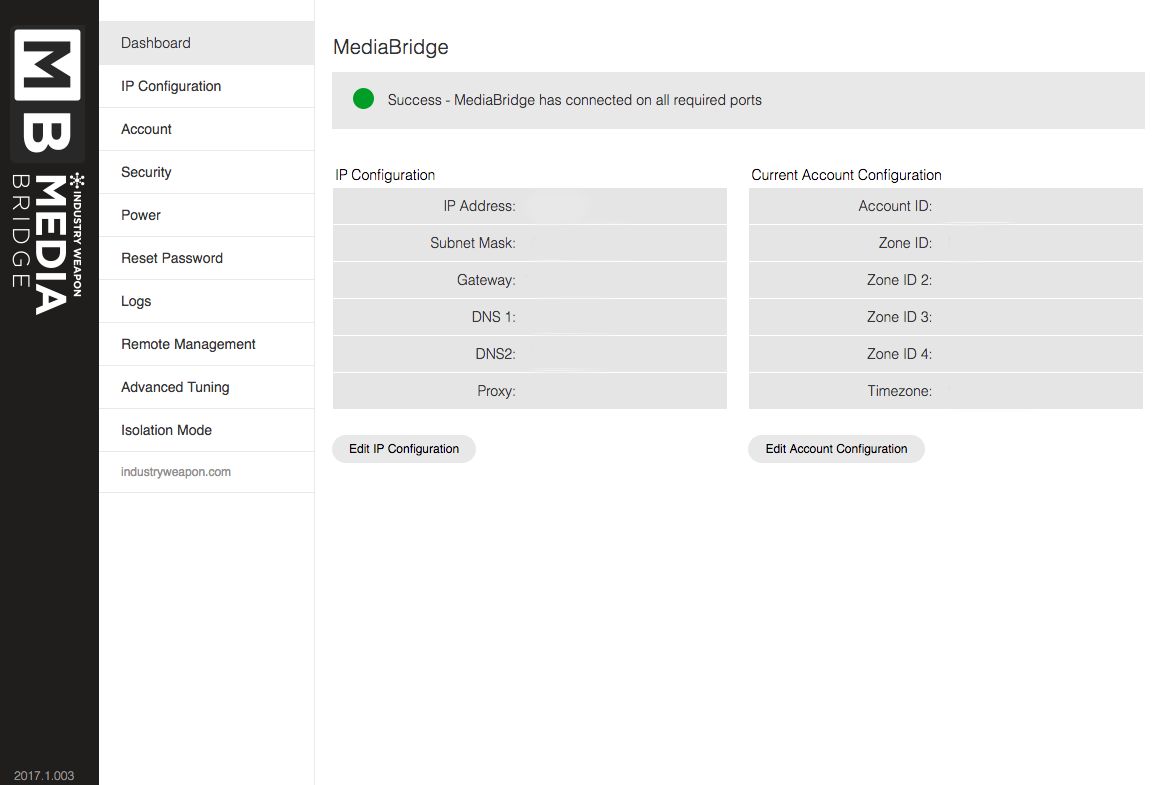The height and width of the screenshot is (785, 1157).
Task: Select the IP Address row
Action: [530, 206]
